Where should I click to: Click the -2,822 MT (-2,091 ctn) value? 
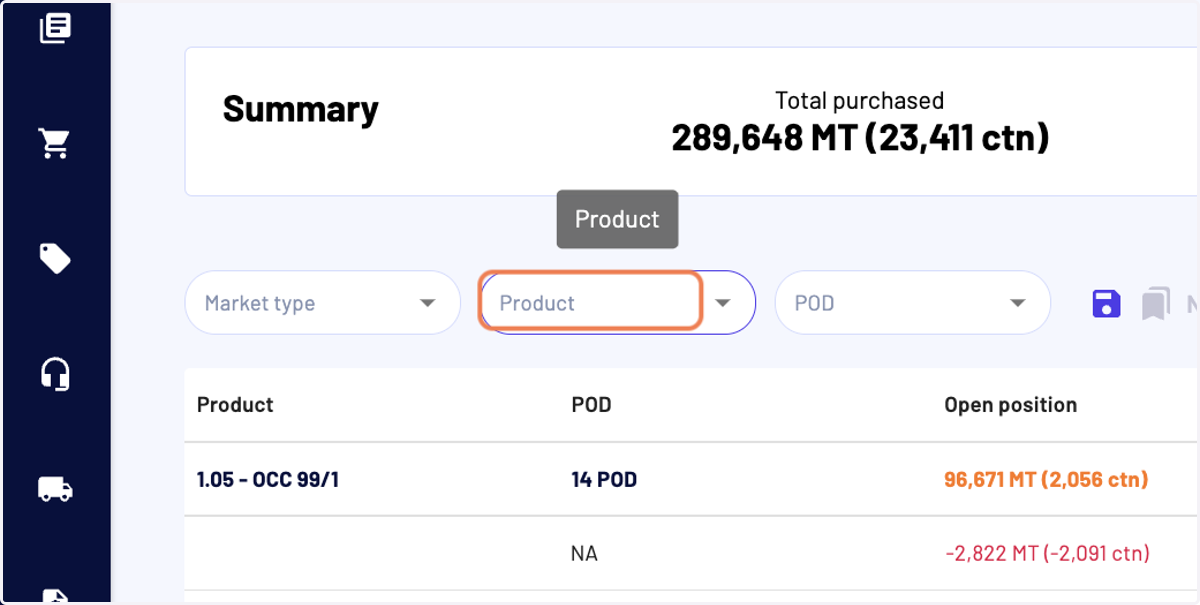(x=1047, y=553)
